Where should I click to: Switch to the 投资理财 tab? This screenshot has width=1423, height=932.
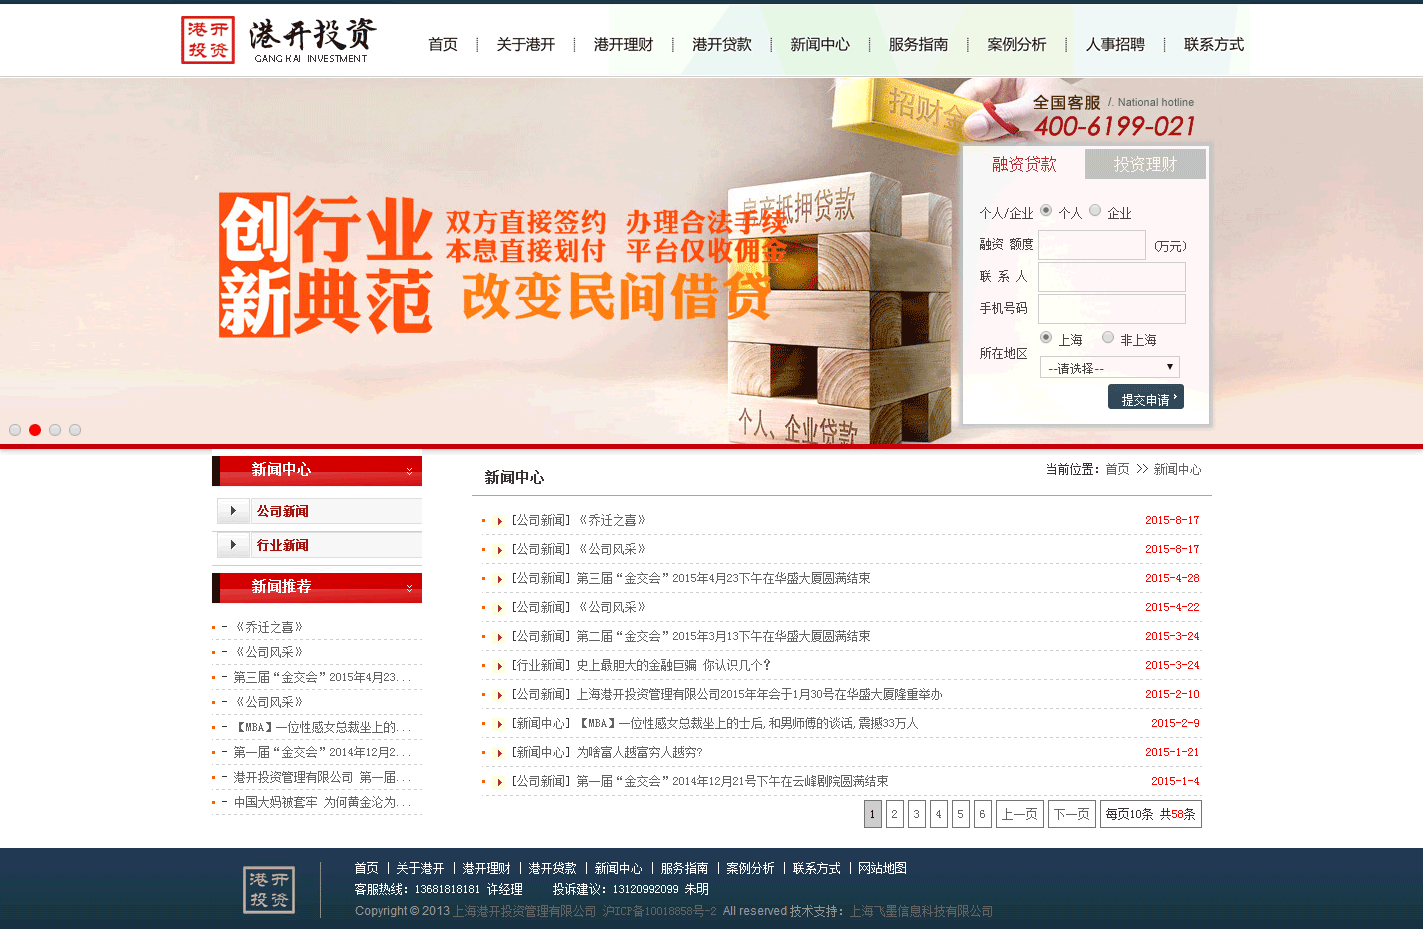tap(1145, 164)
